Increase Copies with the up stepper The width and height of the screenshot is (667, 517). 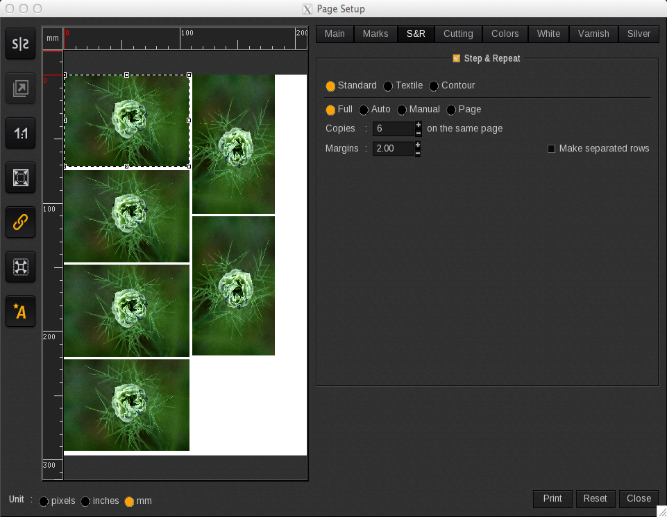click(x=418, y=124)
